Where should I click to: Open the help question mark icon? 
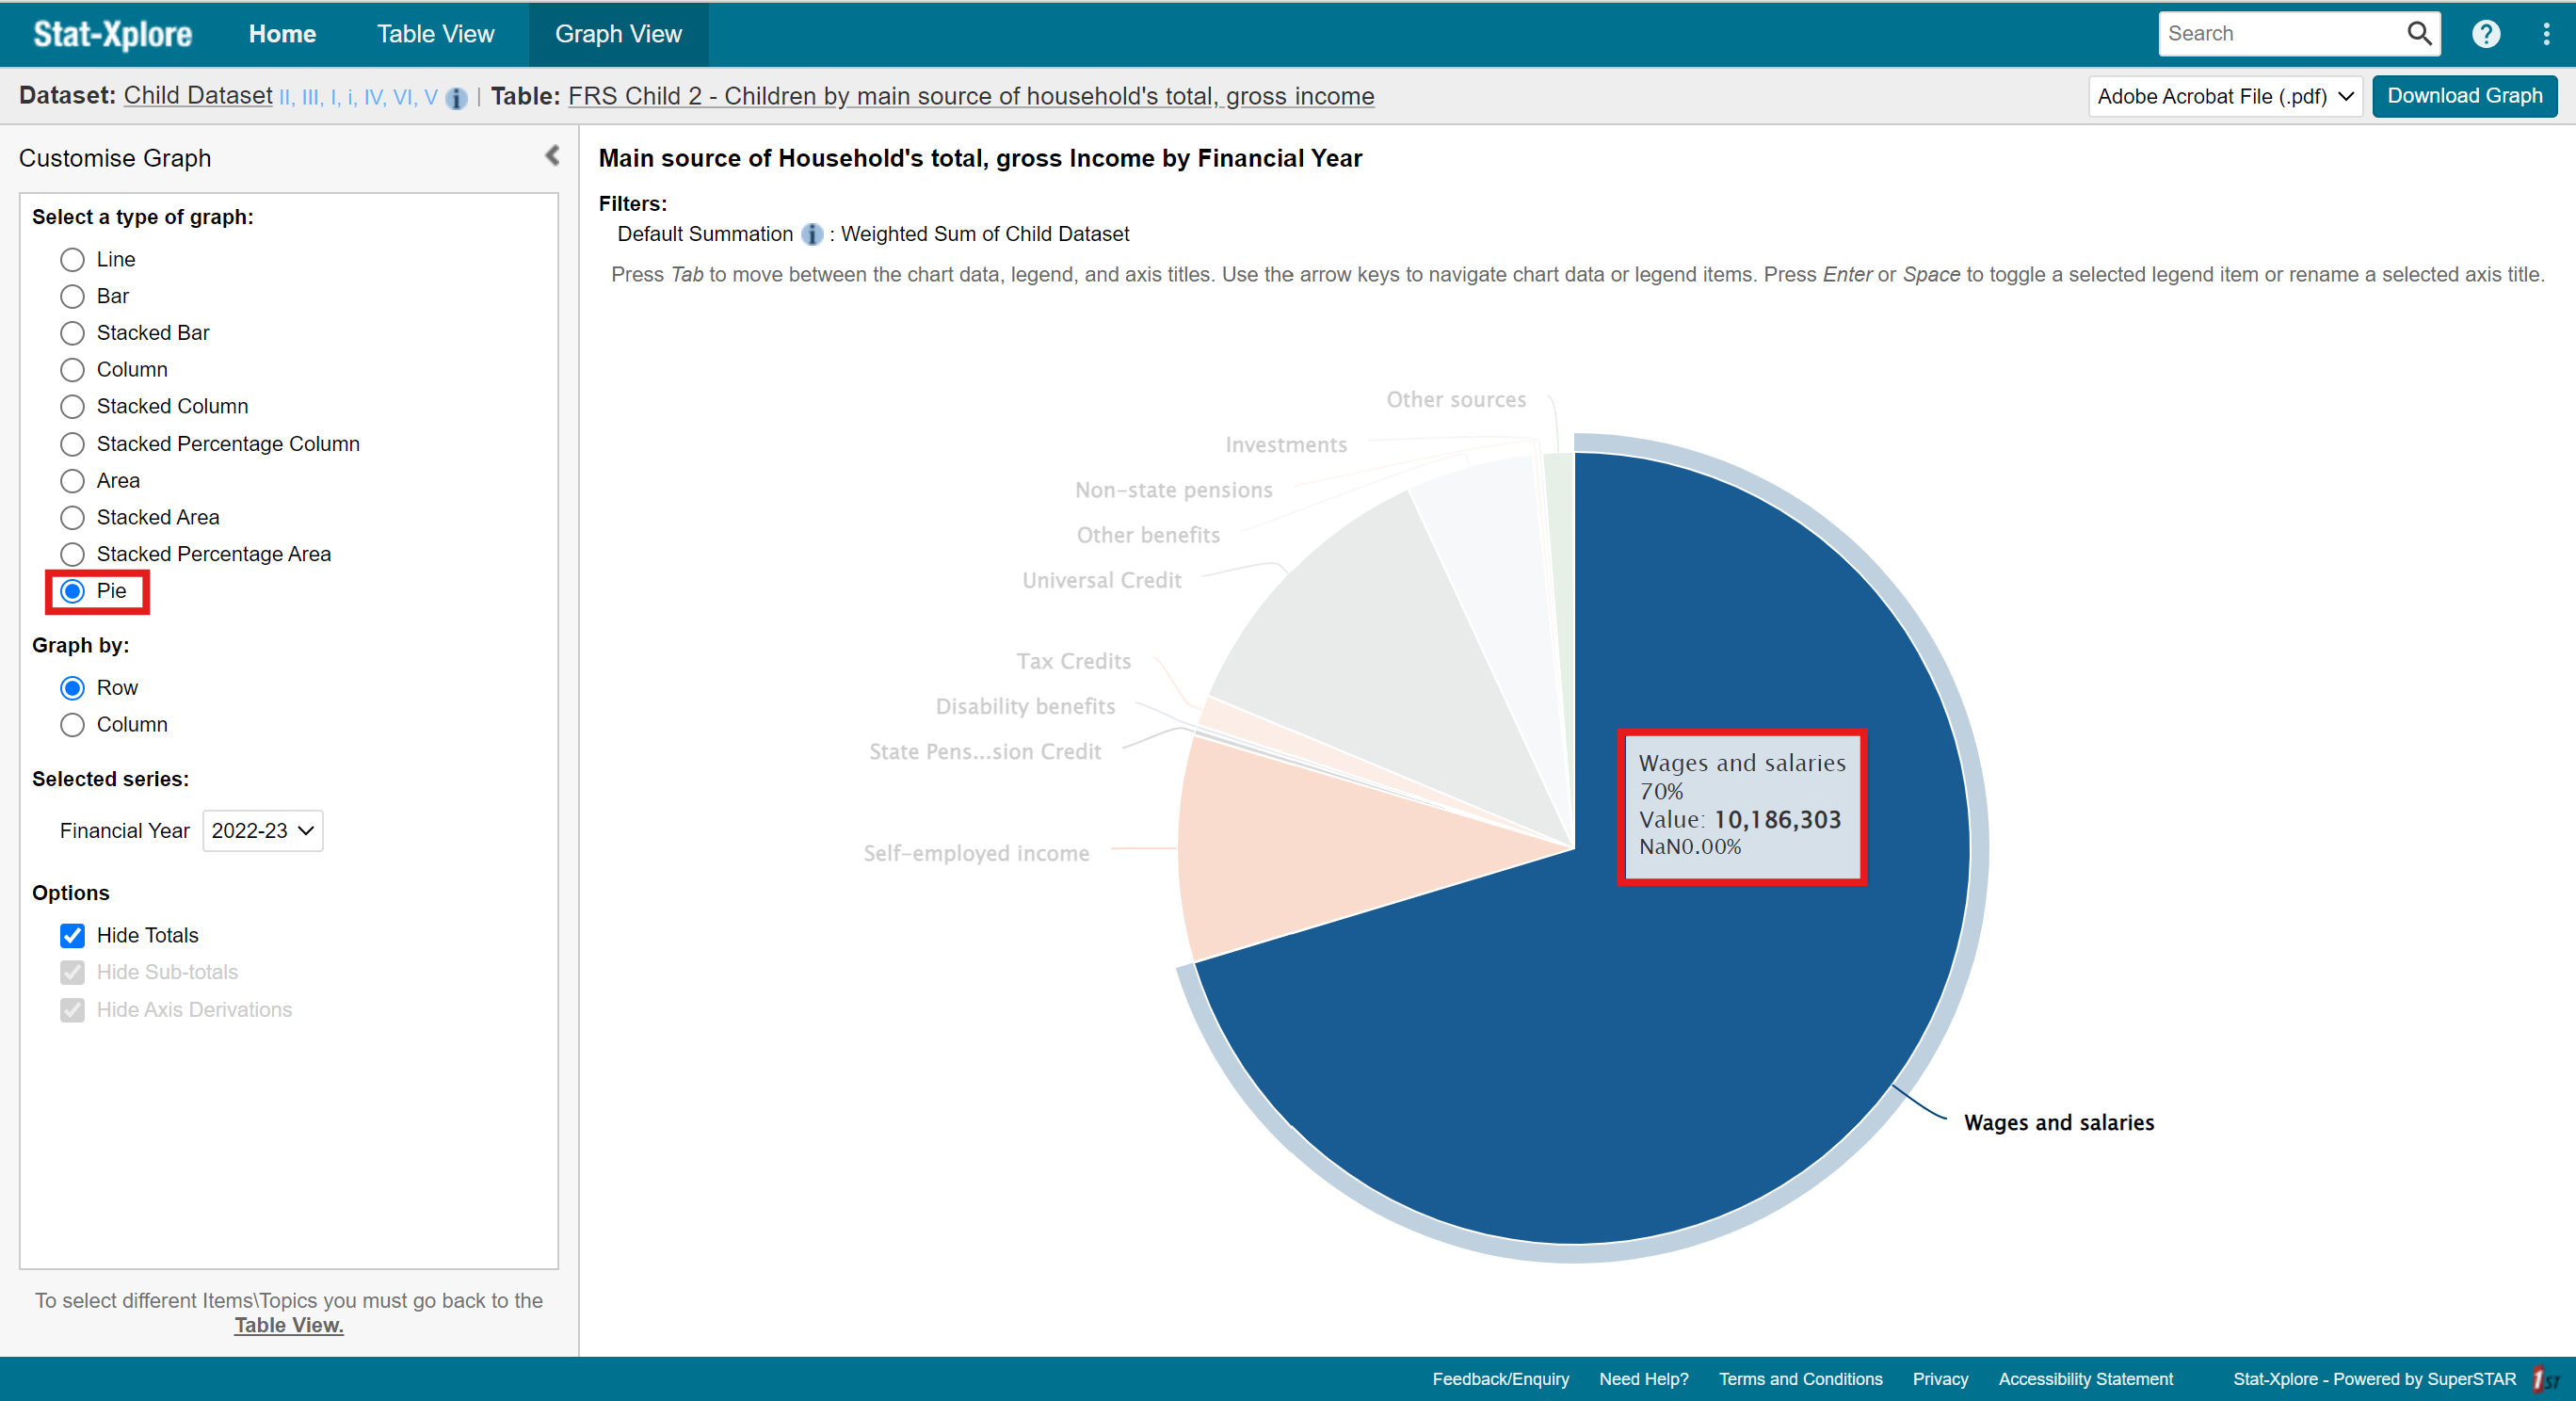[x=2486, y=34]
